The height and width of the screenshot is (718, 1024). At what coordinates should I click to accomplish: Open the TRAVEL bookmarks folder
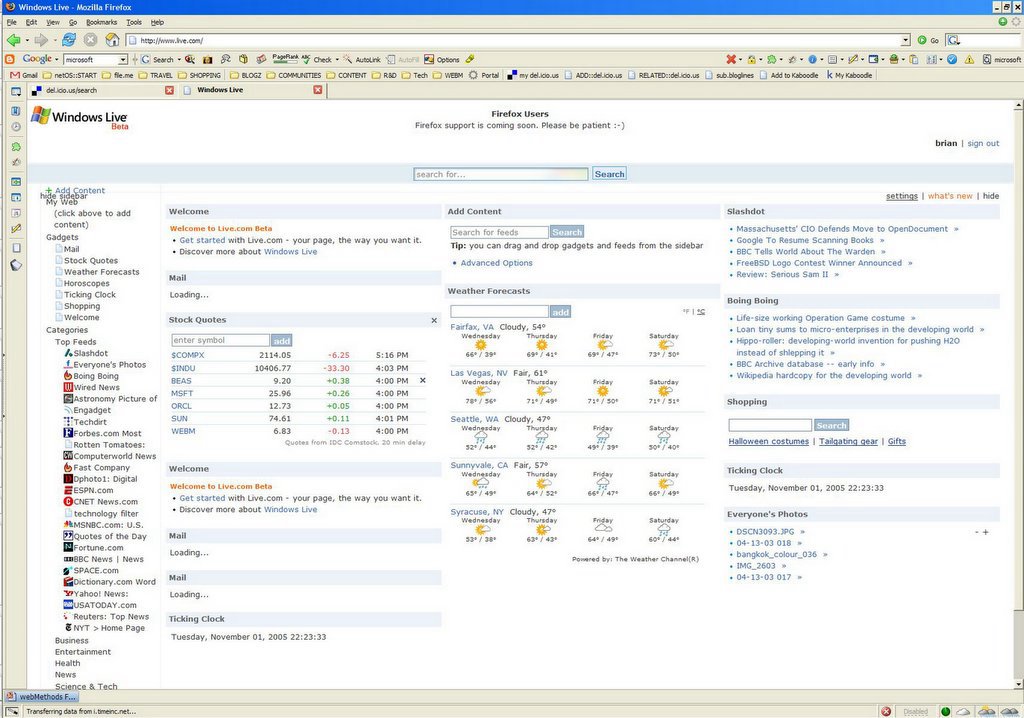click(155, 75)
